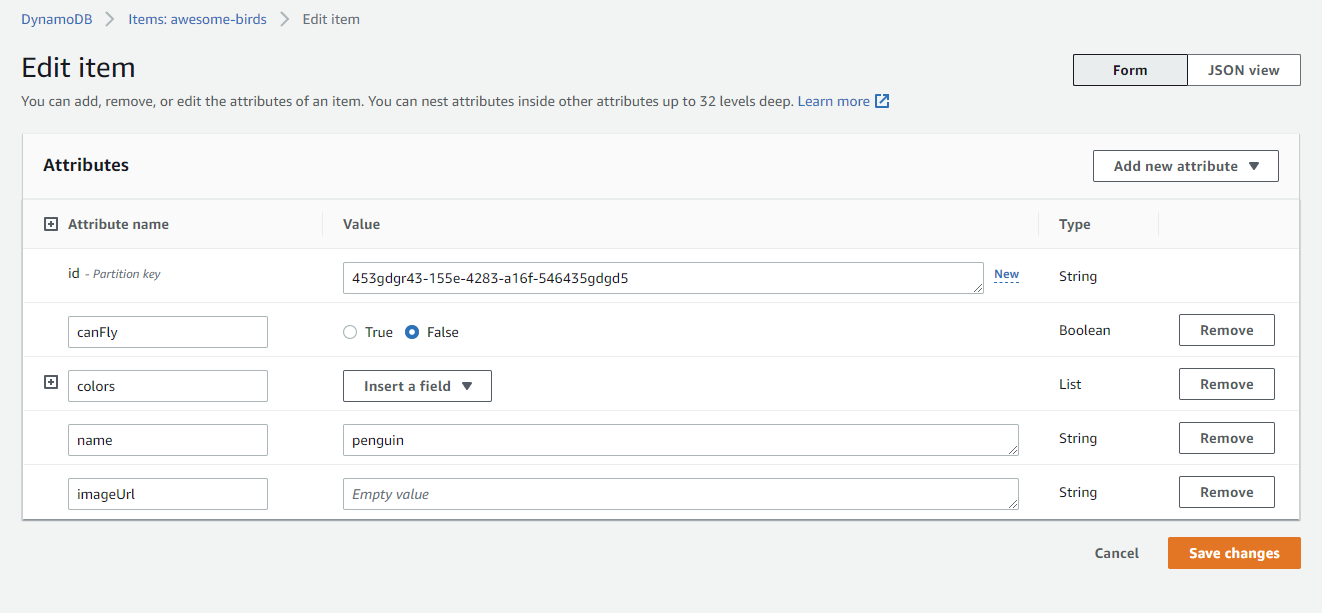The image size is (1322, 613).
Task: Open the Insert a field dropdown
Action: pyautogui.click(x=417, y=386)
